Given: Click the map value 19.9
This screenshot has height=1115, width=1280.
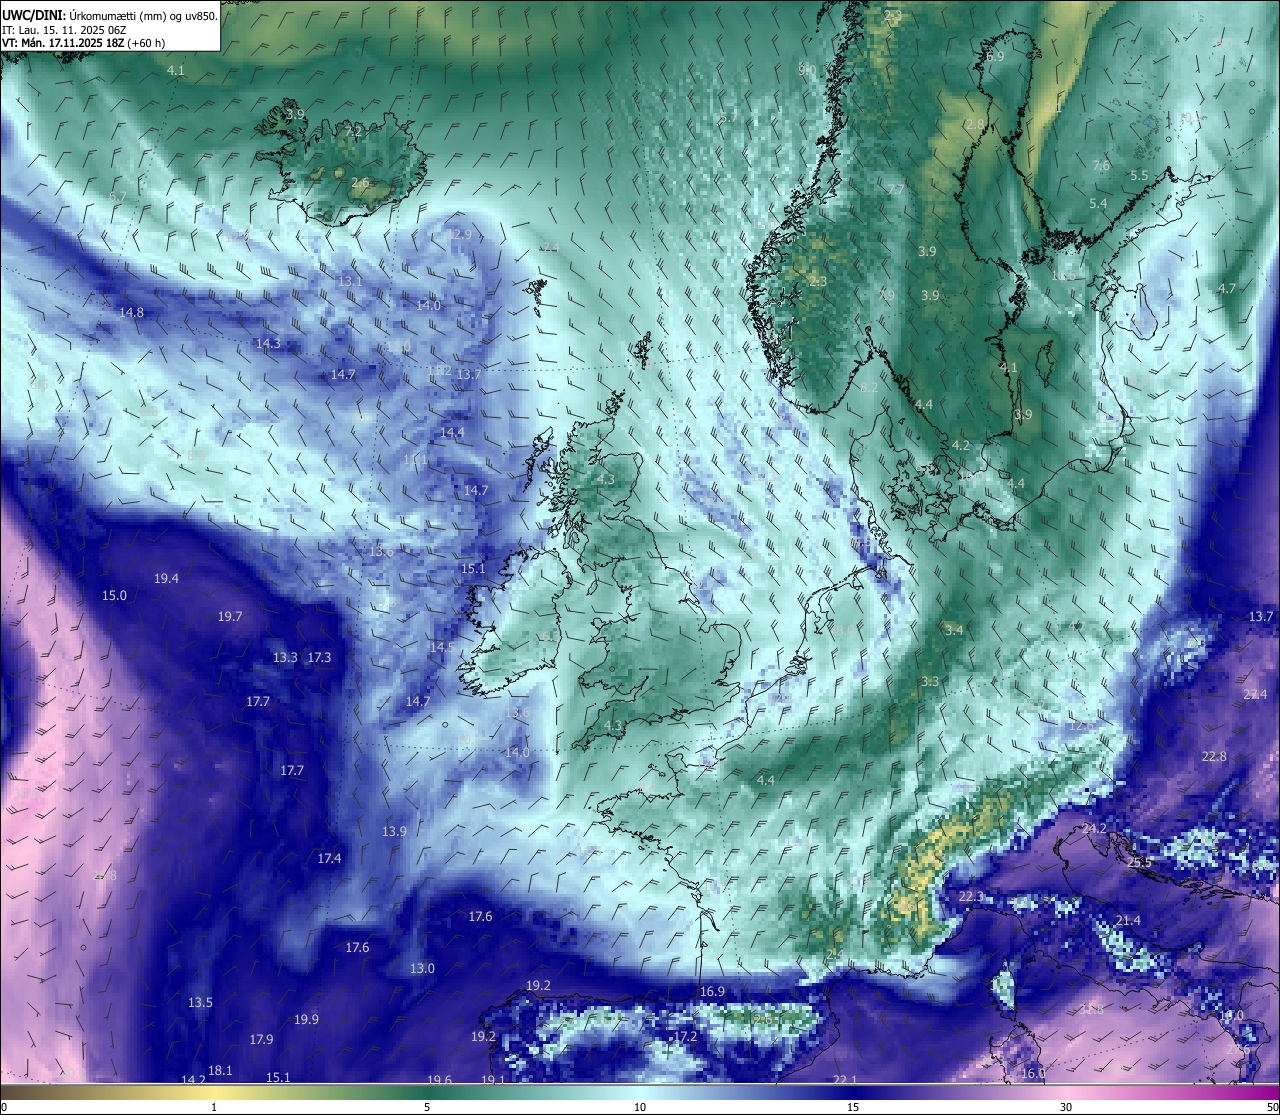Looking at the screenshot, I should point(306,1019).
